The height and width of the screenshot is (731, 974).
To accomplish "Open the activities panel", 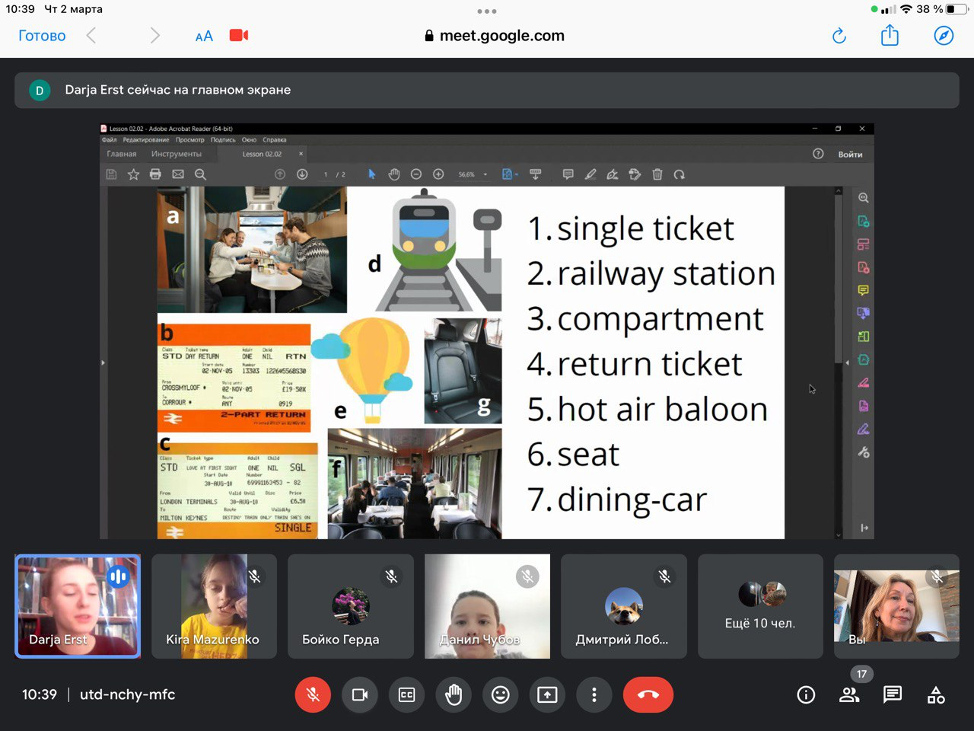I will point(936,695).
